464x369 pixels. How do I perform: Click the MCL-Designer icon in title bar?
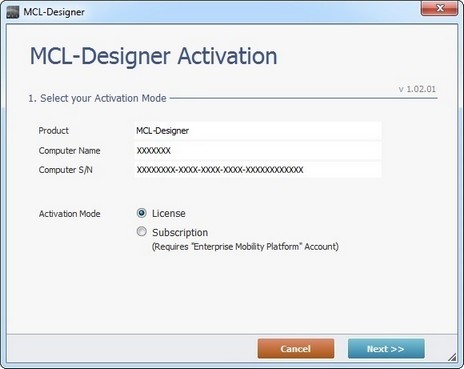pyautogui.click(x=13, y=12)
